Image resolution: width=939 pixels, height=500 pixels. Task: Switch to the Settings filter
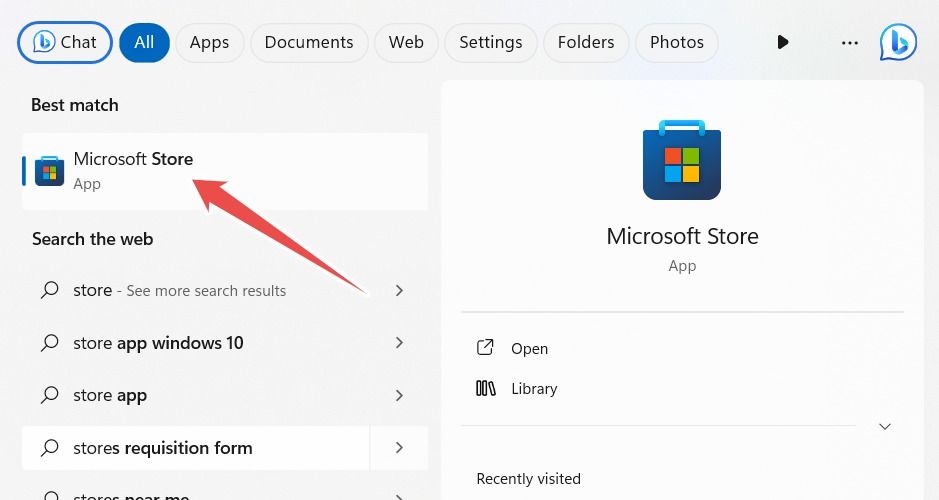click(x=490, y=43)
